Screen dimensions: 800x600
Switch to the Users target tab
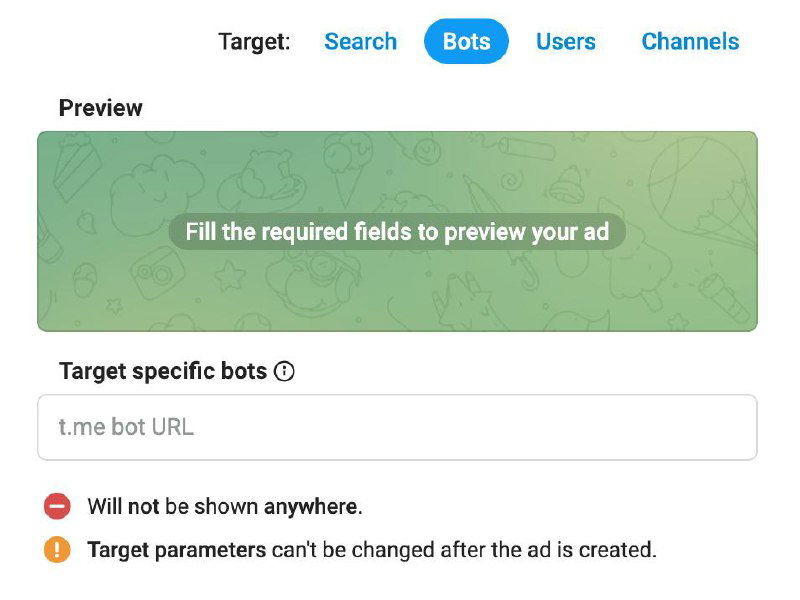(x=566, y=41)
